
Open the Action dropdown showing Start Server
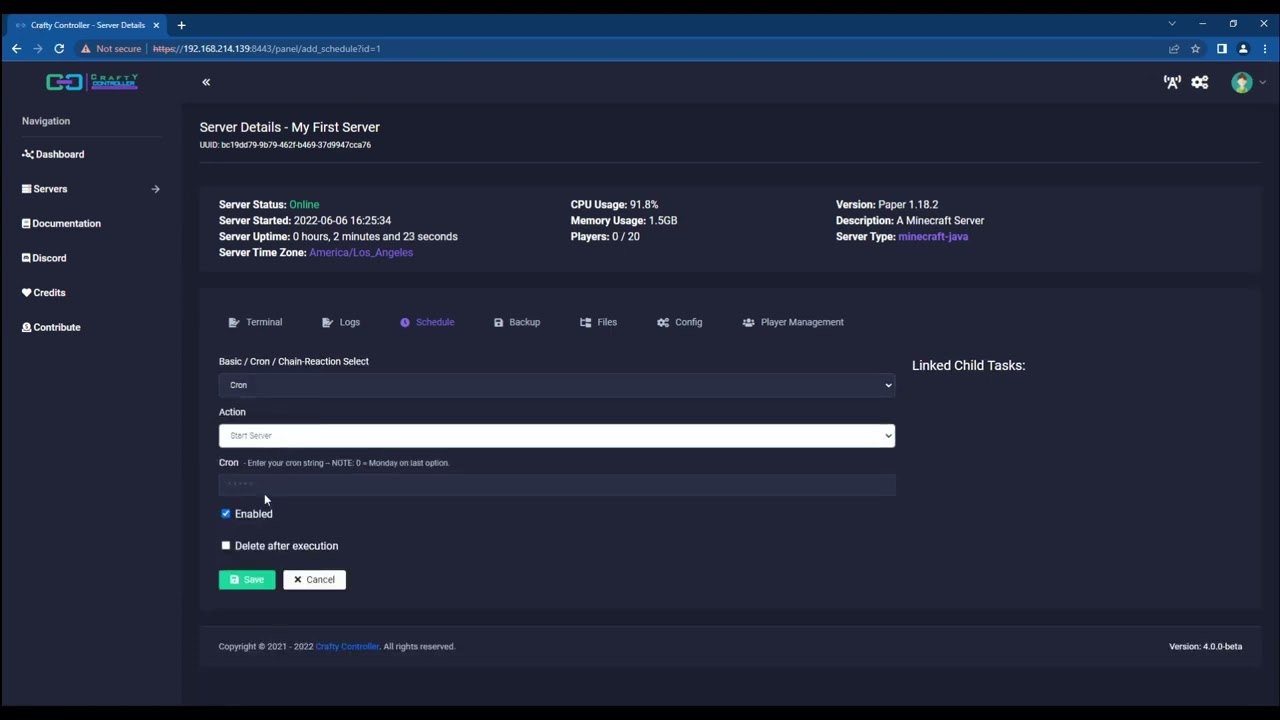tap(557, 436)
